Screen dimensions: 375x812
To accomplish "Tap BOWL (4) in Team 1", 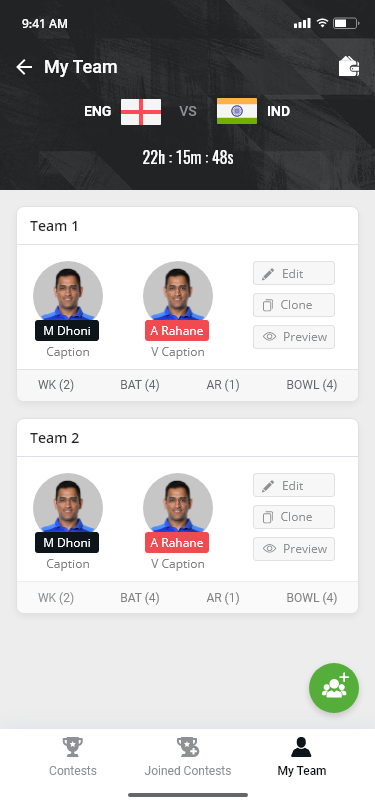I will pos(312,385).
